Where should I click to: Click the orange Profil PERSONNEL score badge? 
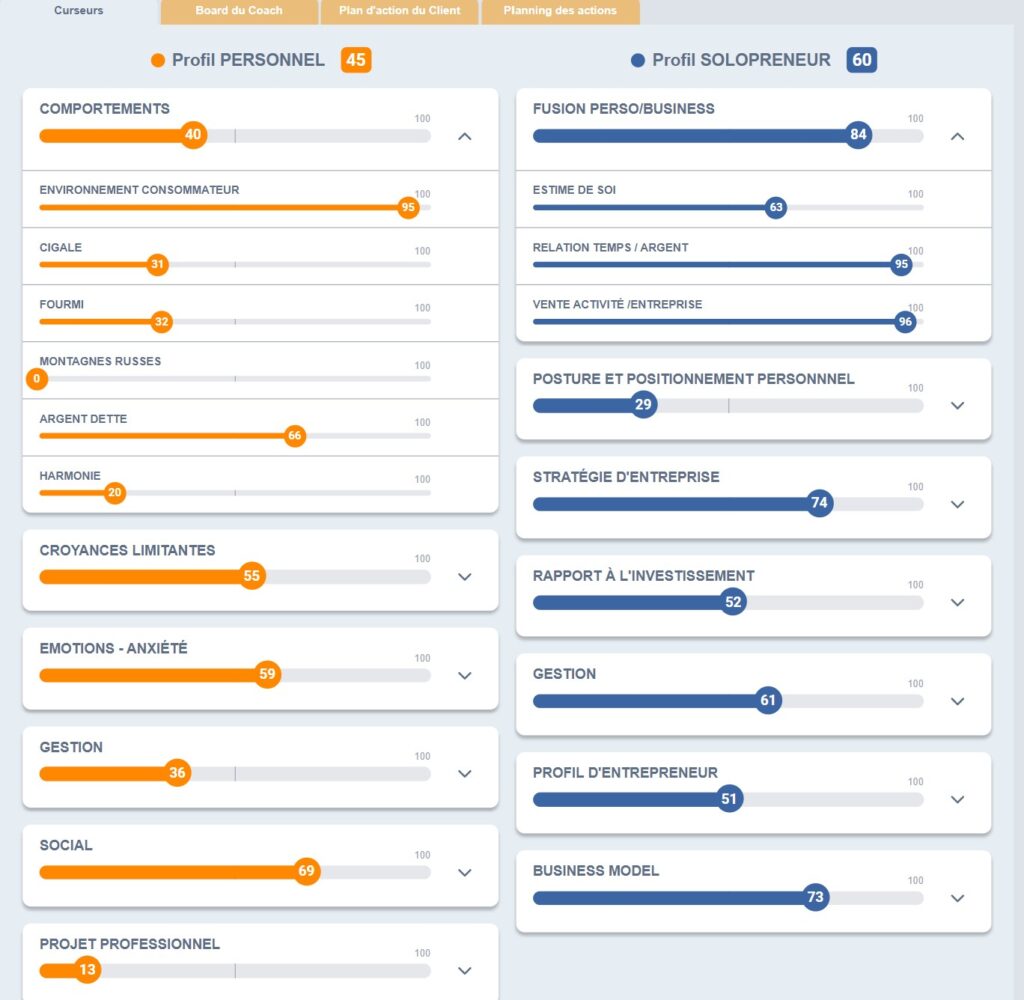tap(356, 60)
